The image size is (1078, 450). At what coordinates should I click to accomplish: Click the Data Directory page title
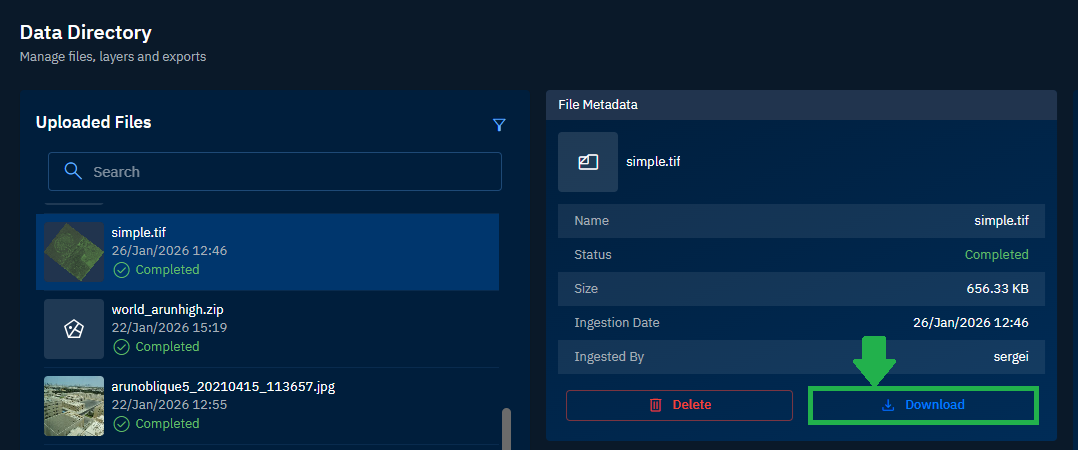point(86,32)
